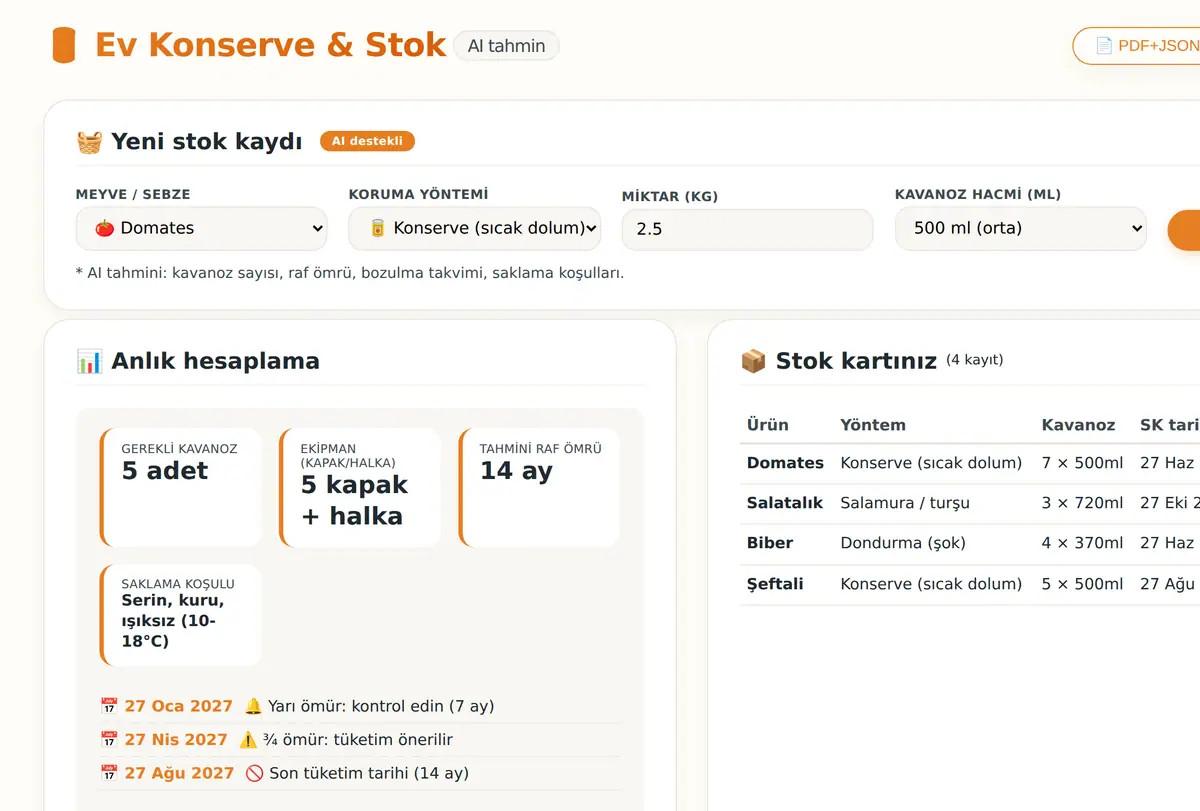Click the date text 27 Nis 2027

click(x=176, y=740)
